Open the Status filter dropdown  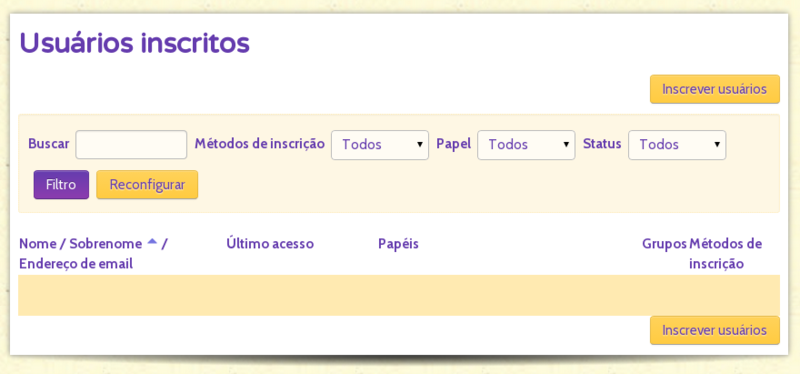pyautogui.click(x=677, y=144)
